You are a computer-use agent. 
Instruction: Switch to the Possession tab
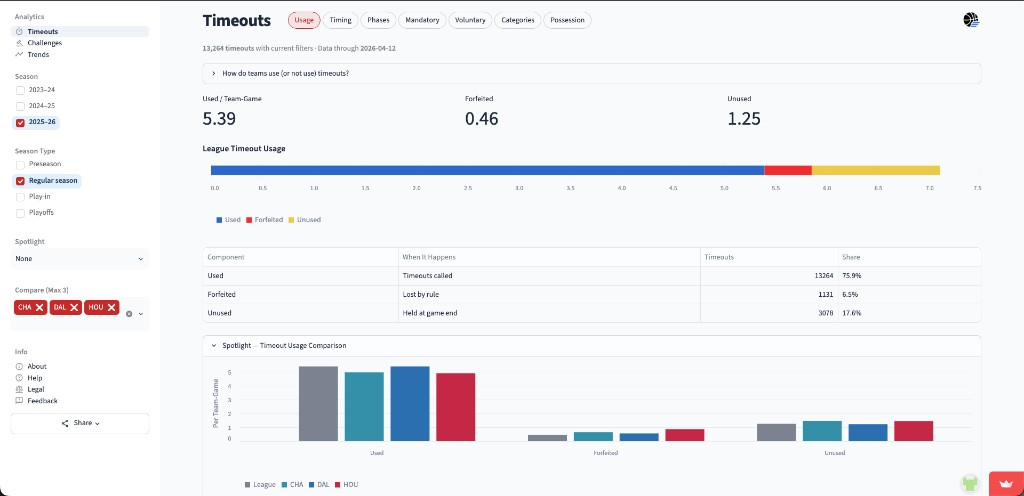pos(568,20)
